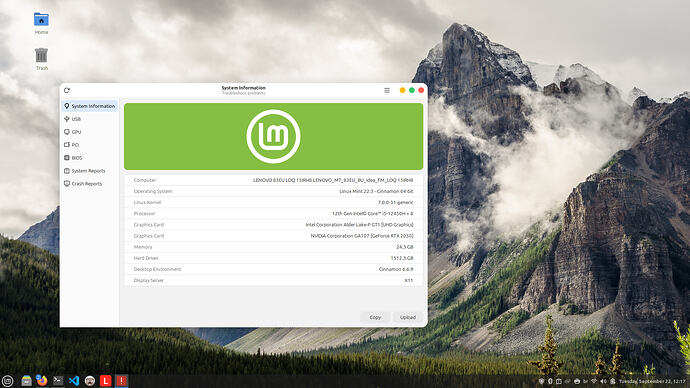
Task: Open System Reports in the sidebar
Action: [89, 171]
